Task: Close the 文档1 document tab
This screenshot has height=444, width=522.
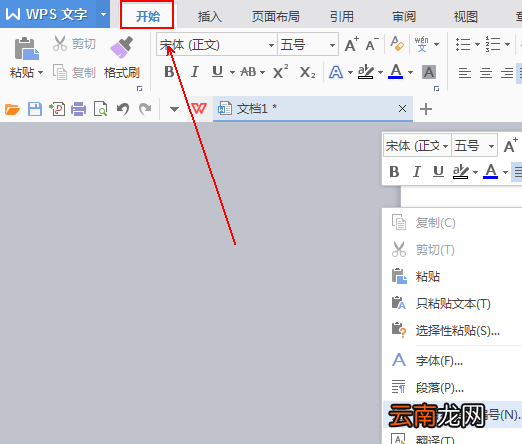Action: point(402,109)
